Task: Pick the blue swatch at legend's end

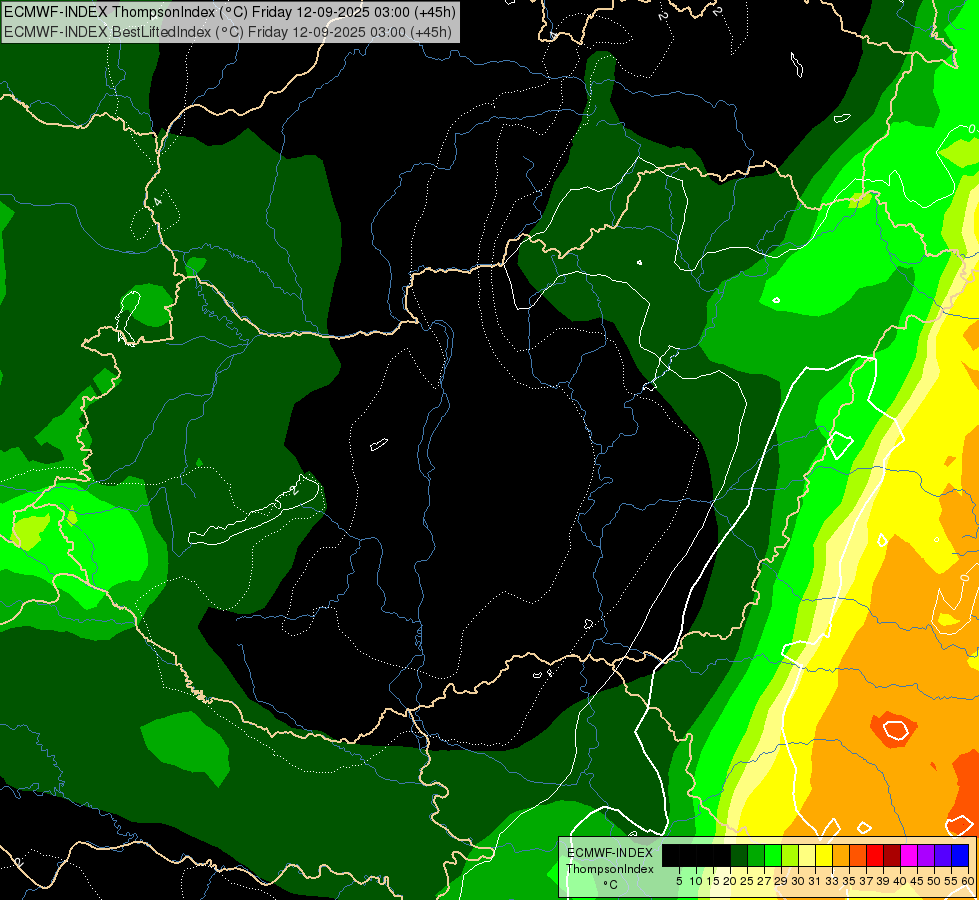Action: [x=960, y=855]
